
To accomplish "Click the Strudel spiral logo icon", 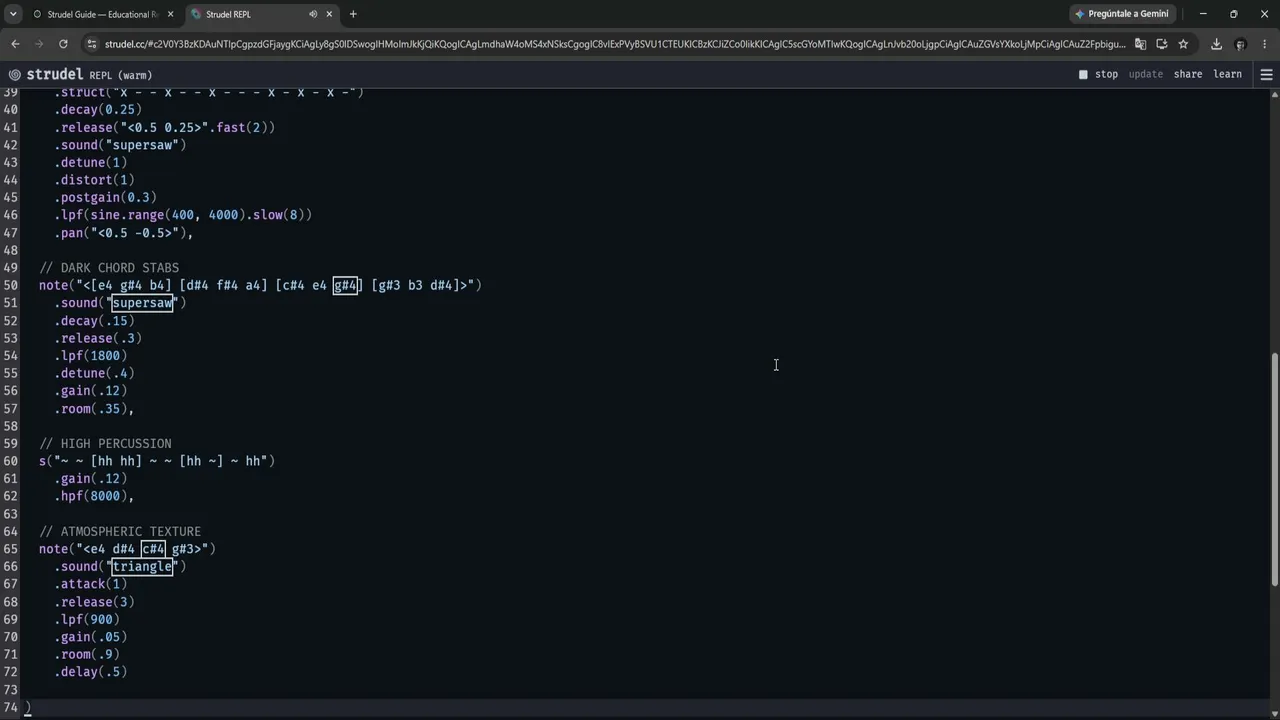I will [x=16, y=75].
